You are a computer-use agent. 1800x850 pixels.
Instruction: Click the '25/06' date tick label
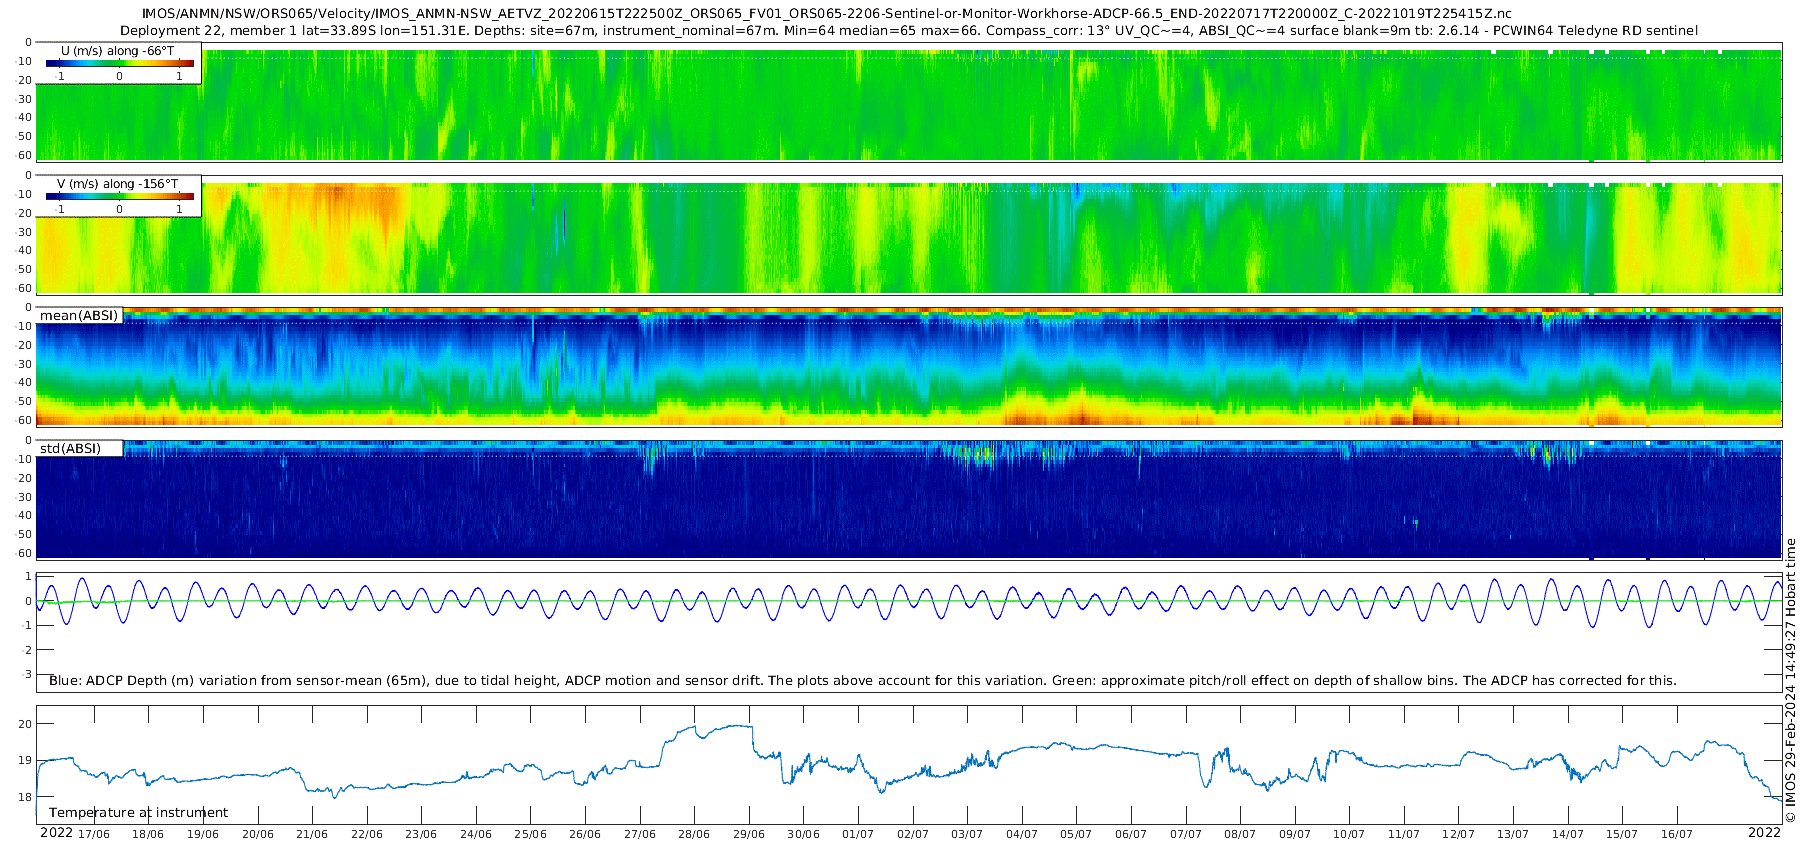coord(530,834)
